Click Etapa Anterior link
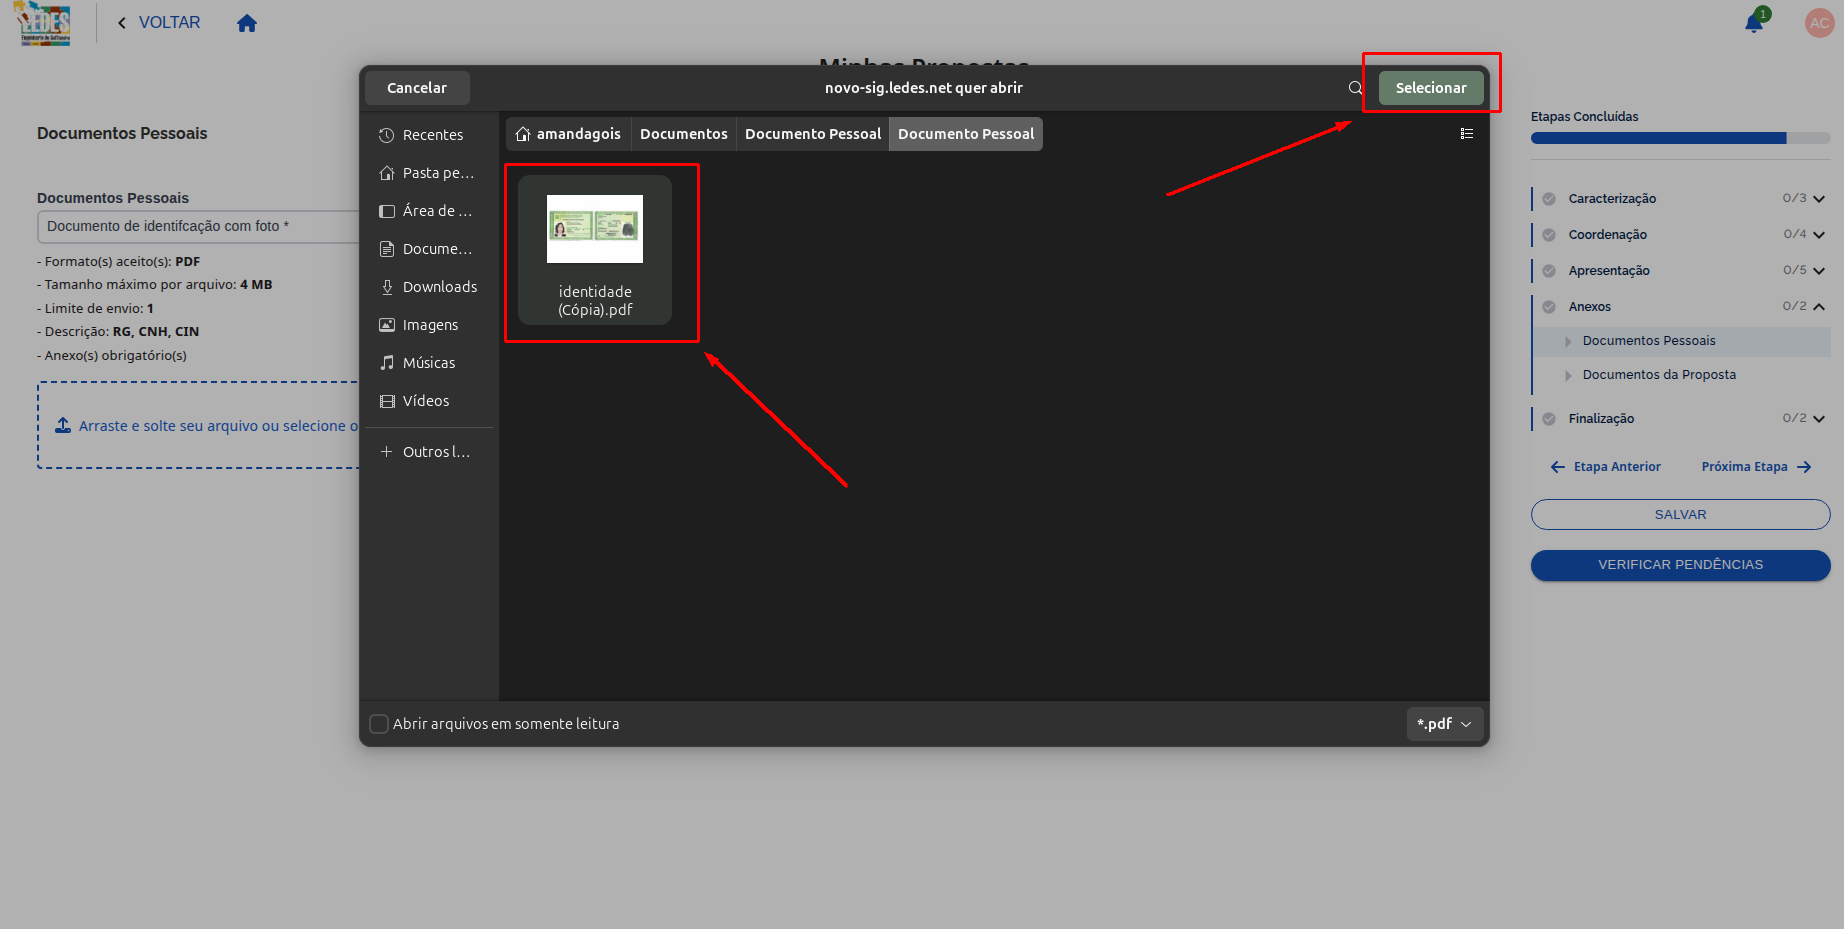The height and width of the screenshot is (929, 1844). (1606, 467)
